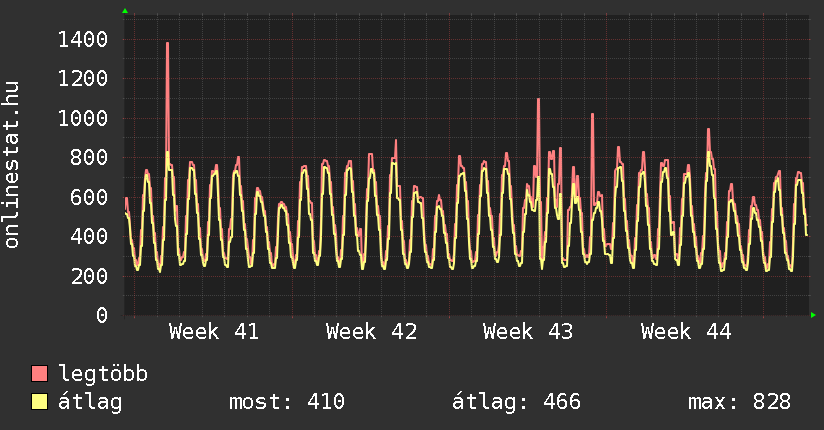Click the Week 41 axis label
Viewport: 824px width, 430px height.
pos(214,332)
